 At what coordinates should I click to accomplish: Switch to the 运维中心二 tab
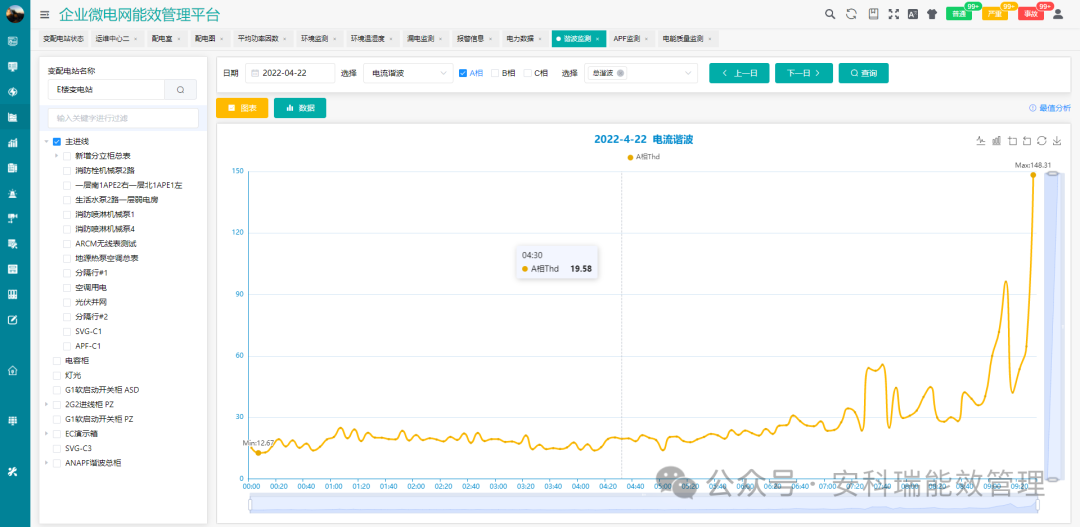[116, 39]
